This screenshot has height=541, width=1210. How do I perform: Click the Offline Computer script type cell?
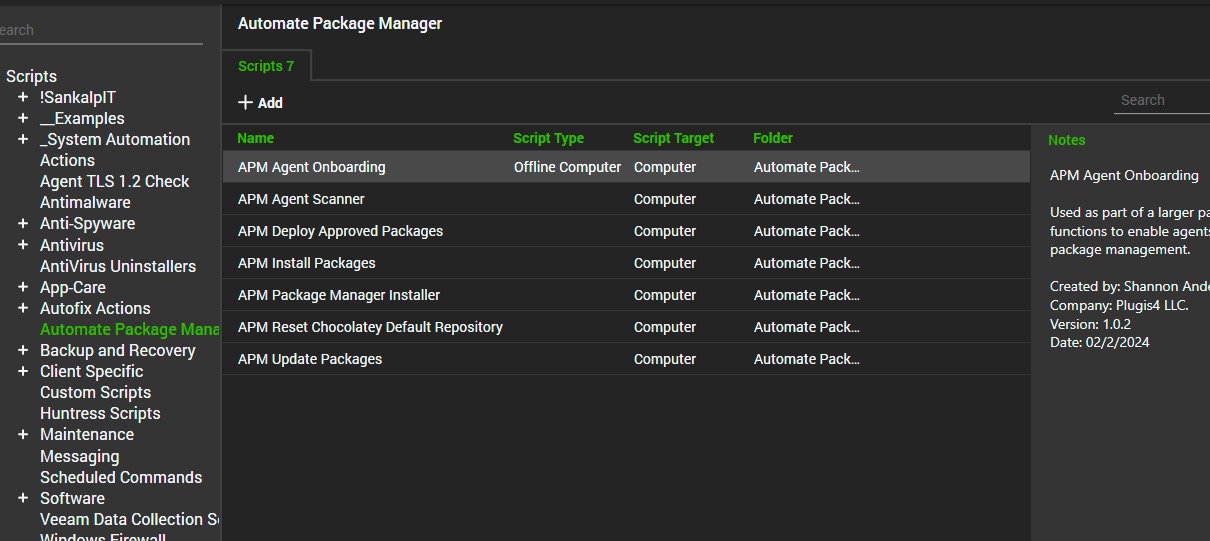pos(567,167)
